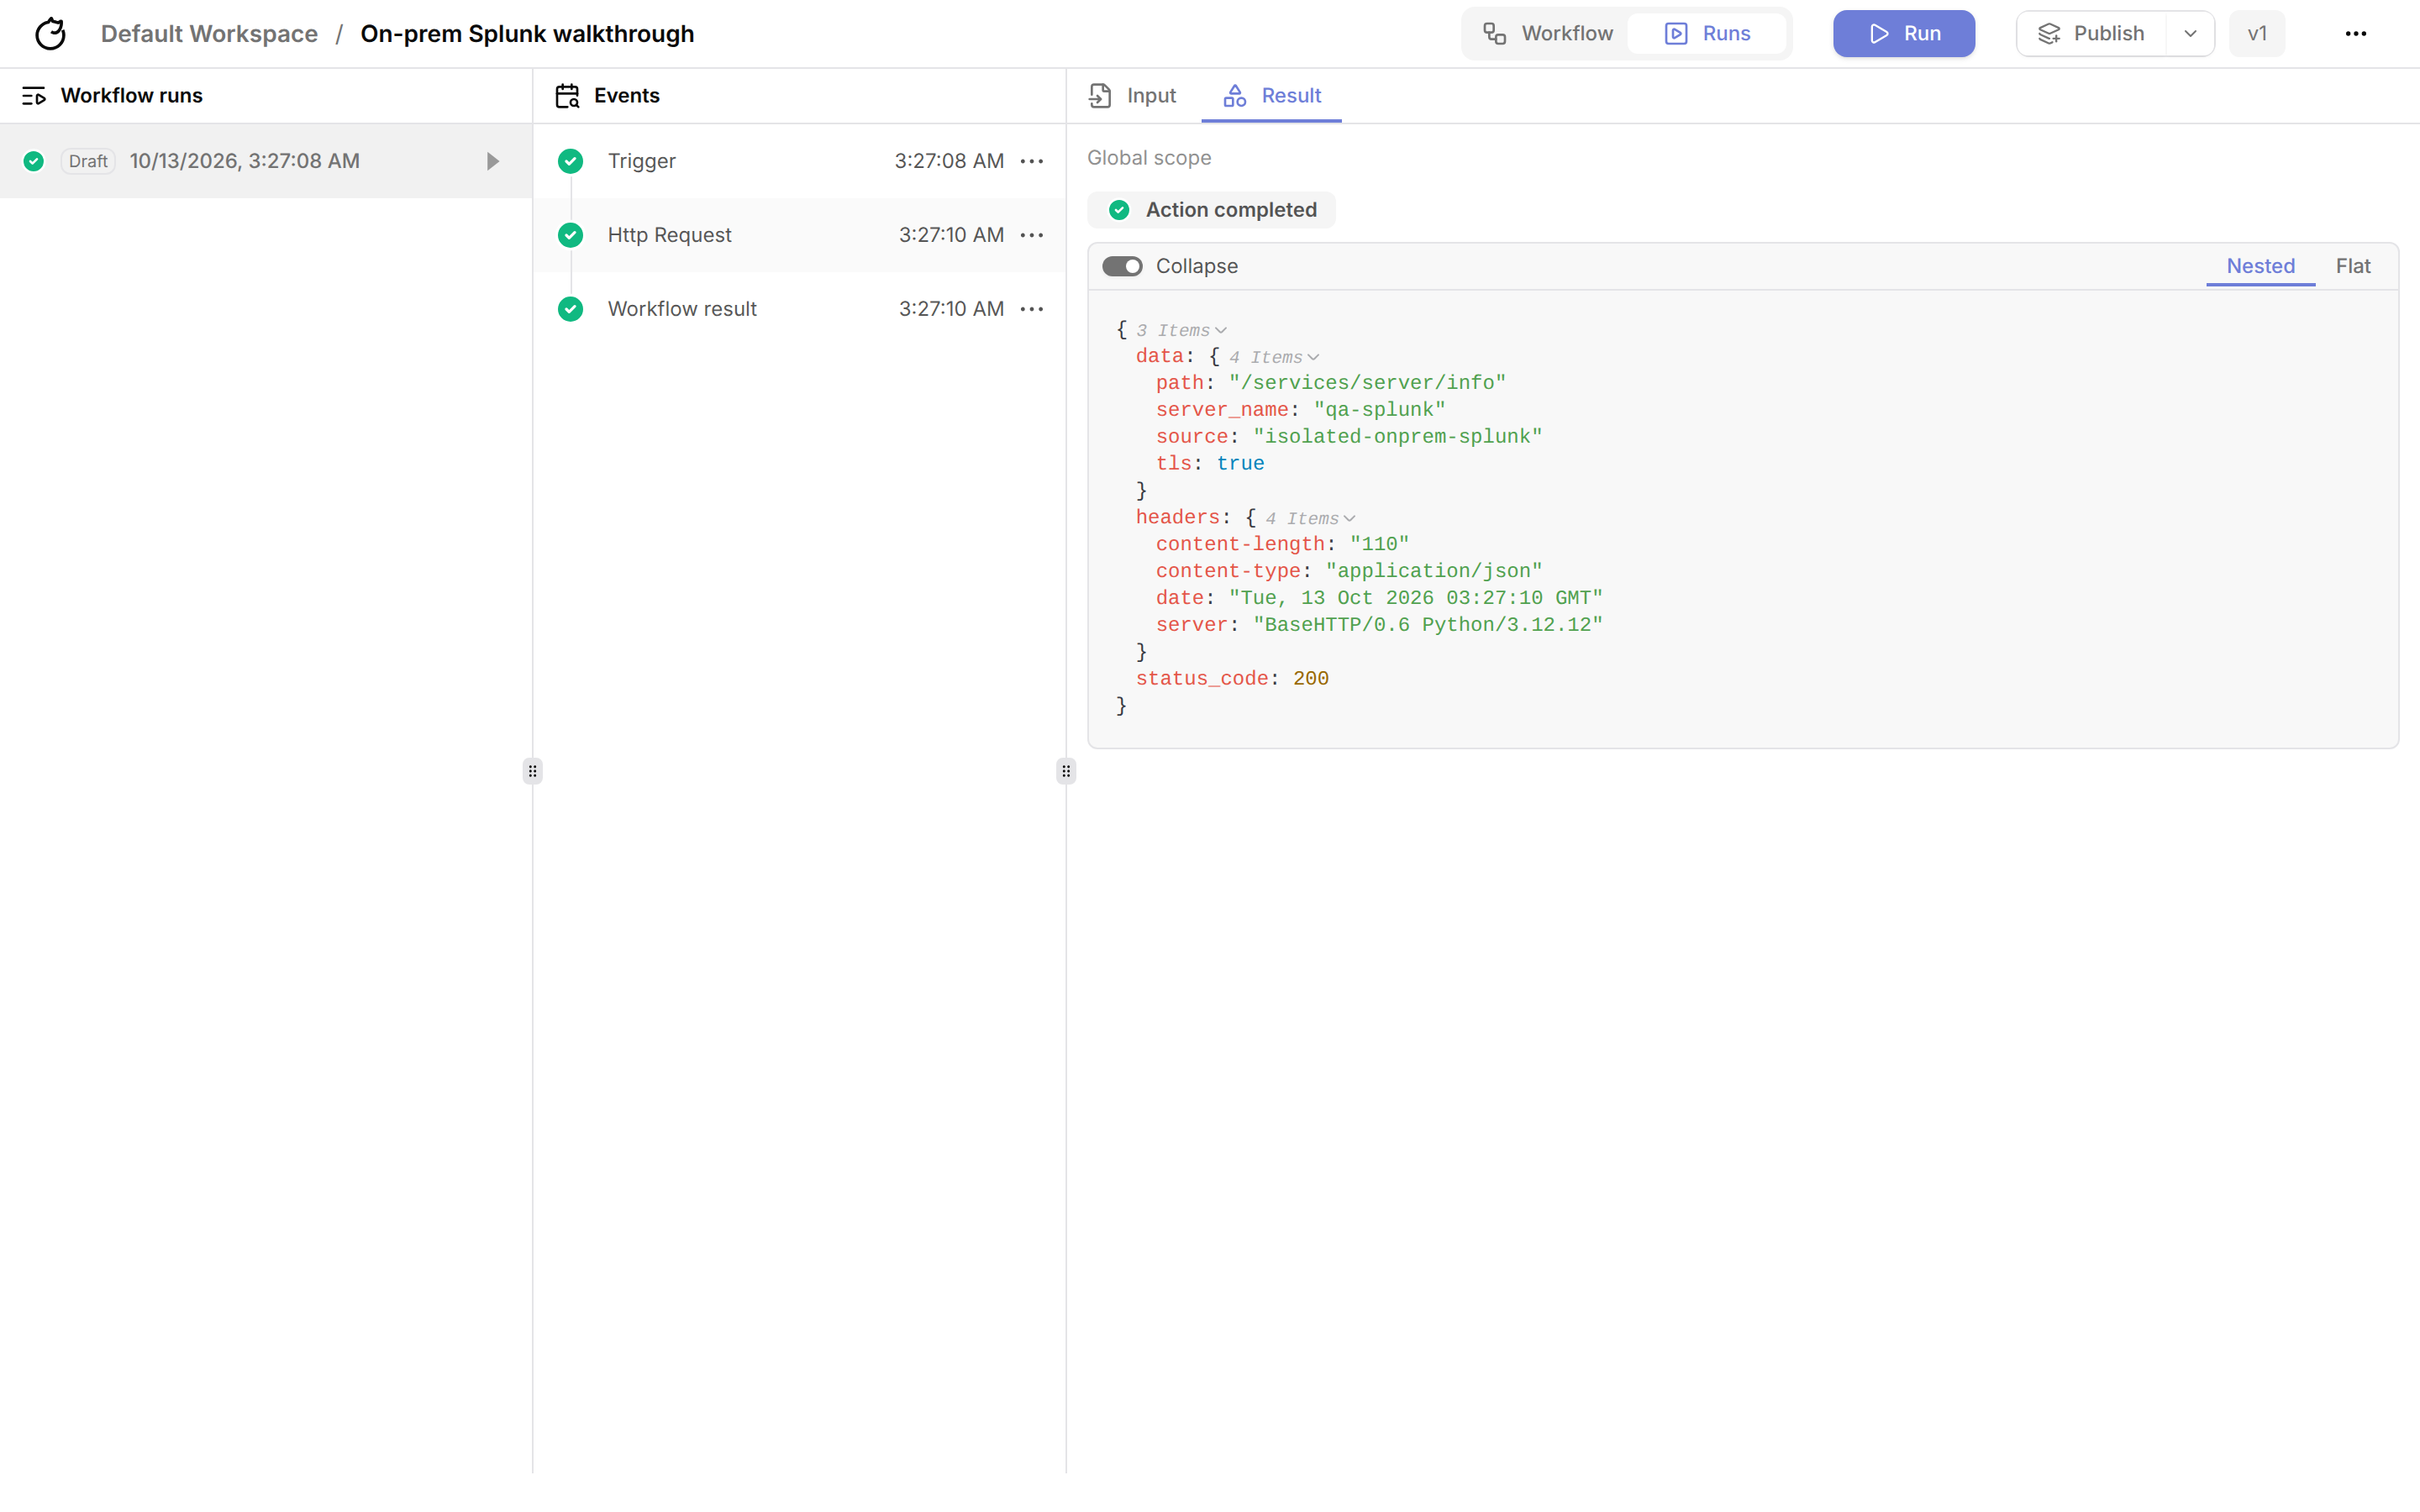Screen dimensions: 2420x1512
Task: Grab the Events panel resize handle
Action: pyautogui.click(x=1066, y=771)
